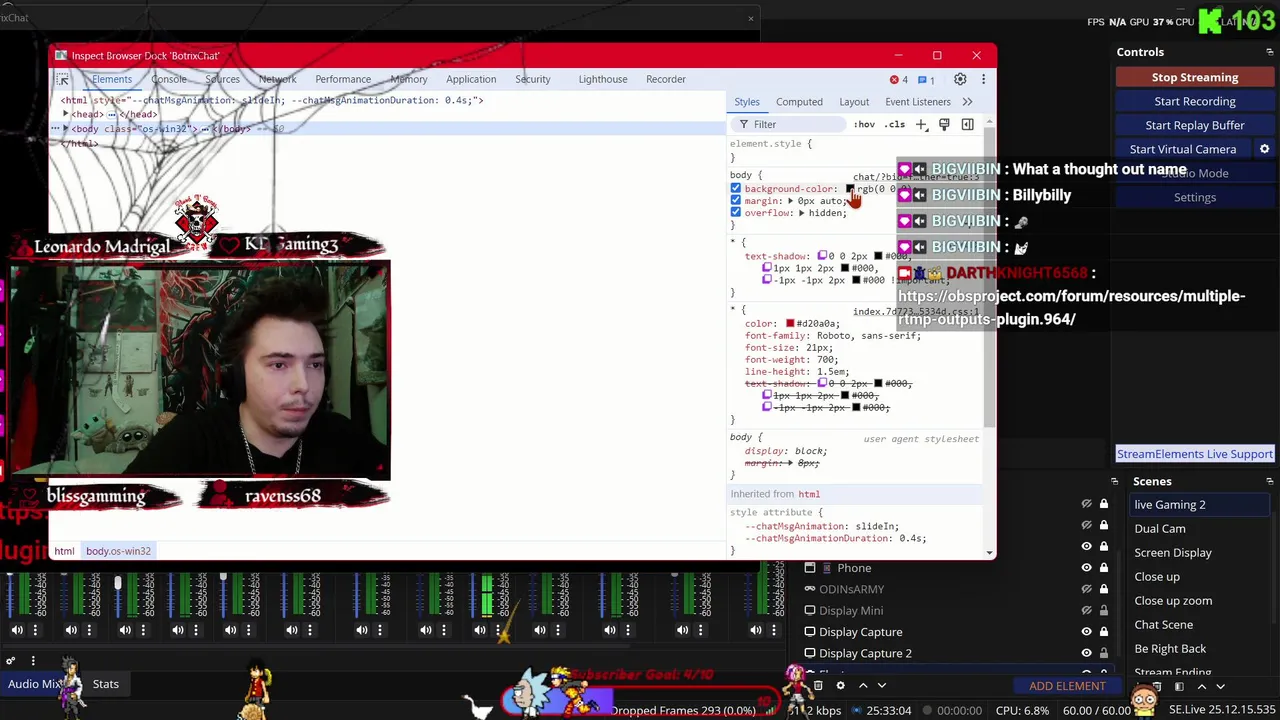Uncheck background-color property checkbox
Viewport: 1280px width, 720px height.
736,188
